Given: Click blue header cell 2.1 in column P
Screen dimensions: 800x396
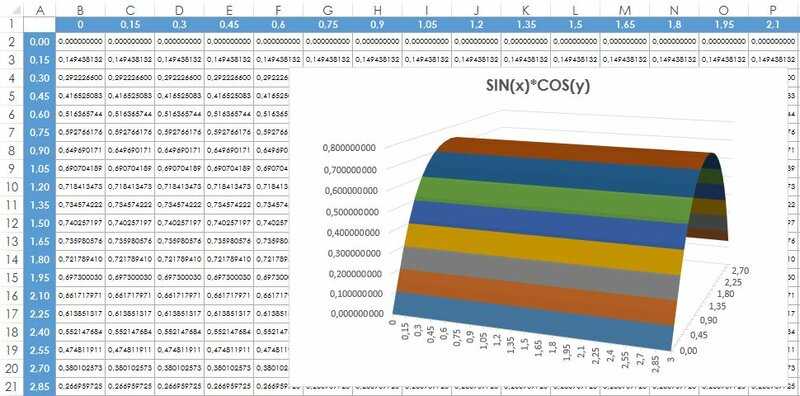Looking at the screenshot, I should [x=773, y=24].
